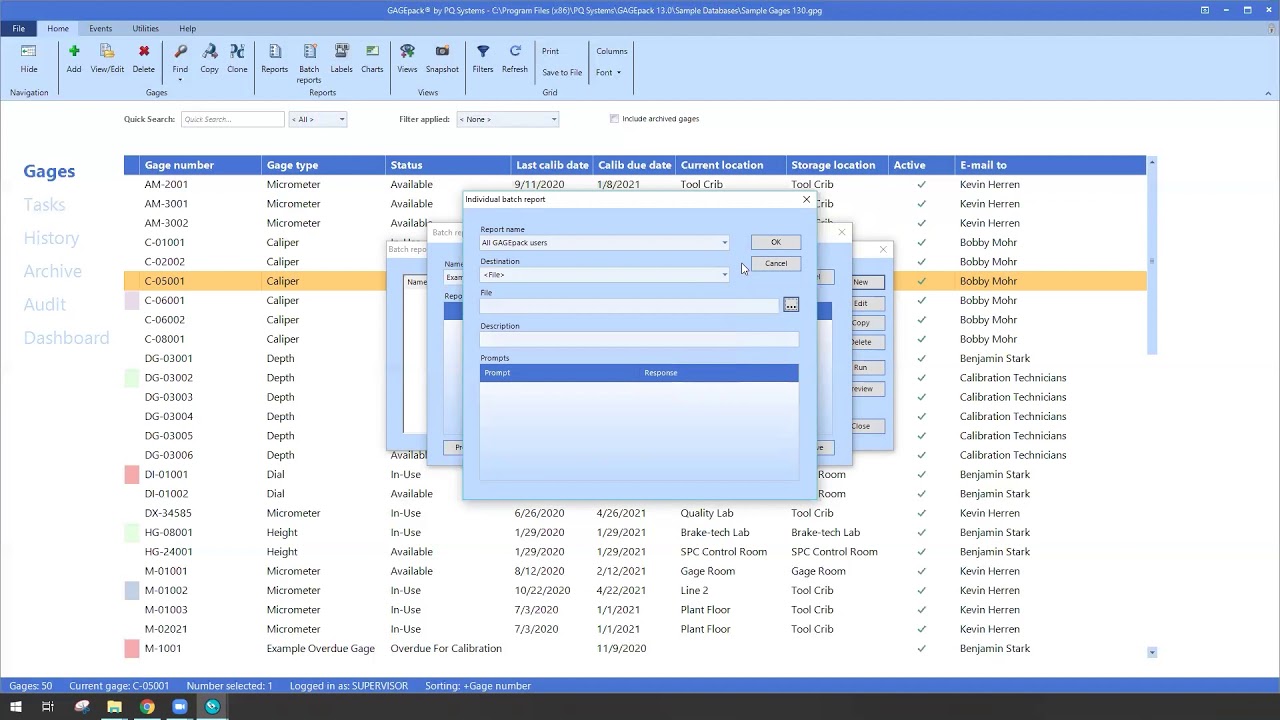Click the blue color flag for M-01002

[131, 590]
